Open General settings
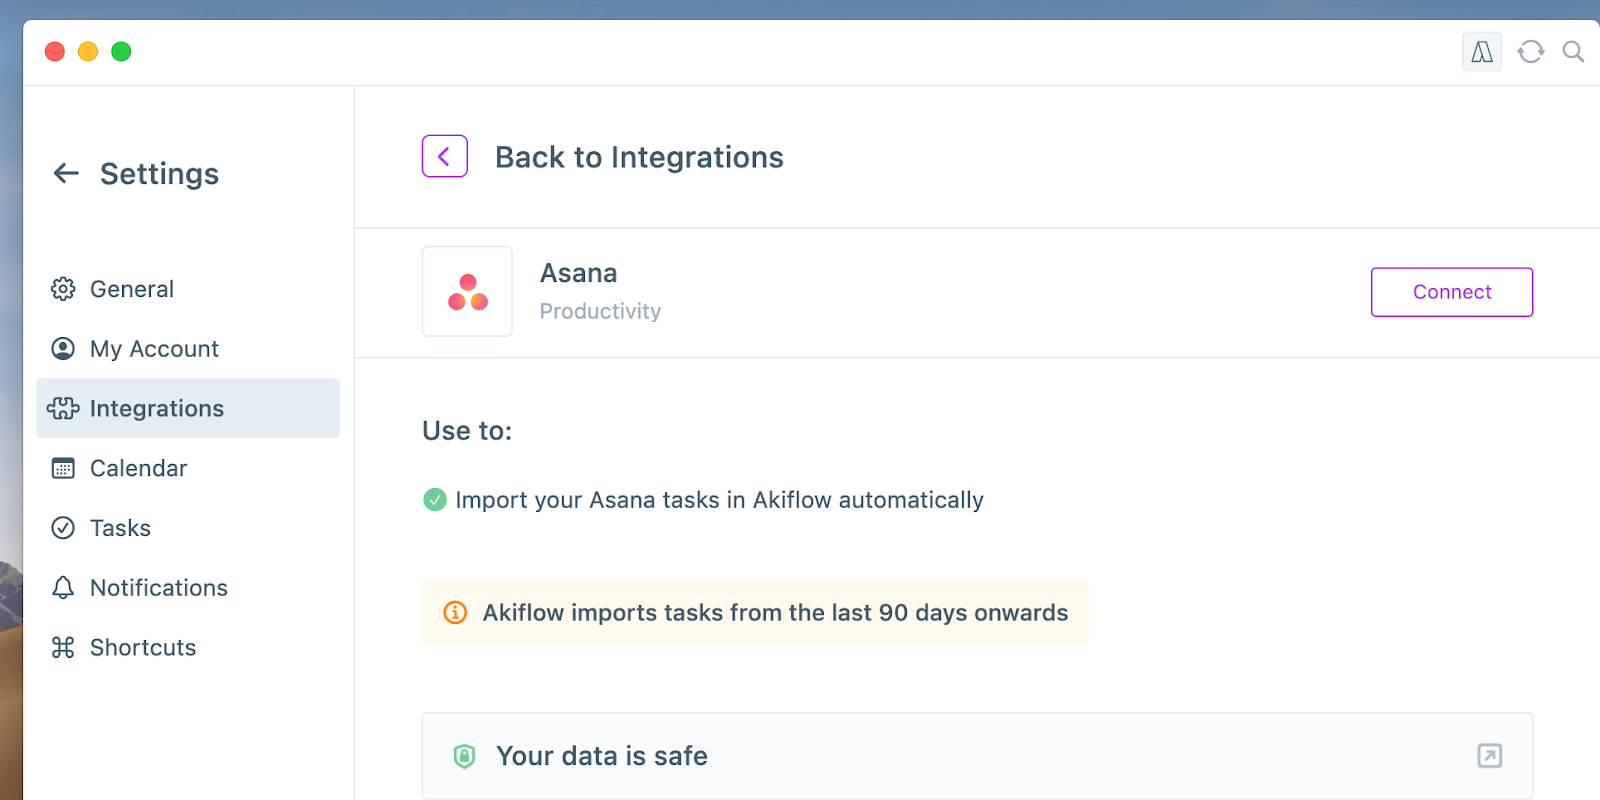This screenshot has height=800, width=1600. click(131, 289)
